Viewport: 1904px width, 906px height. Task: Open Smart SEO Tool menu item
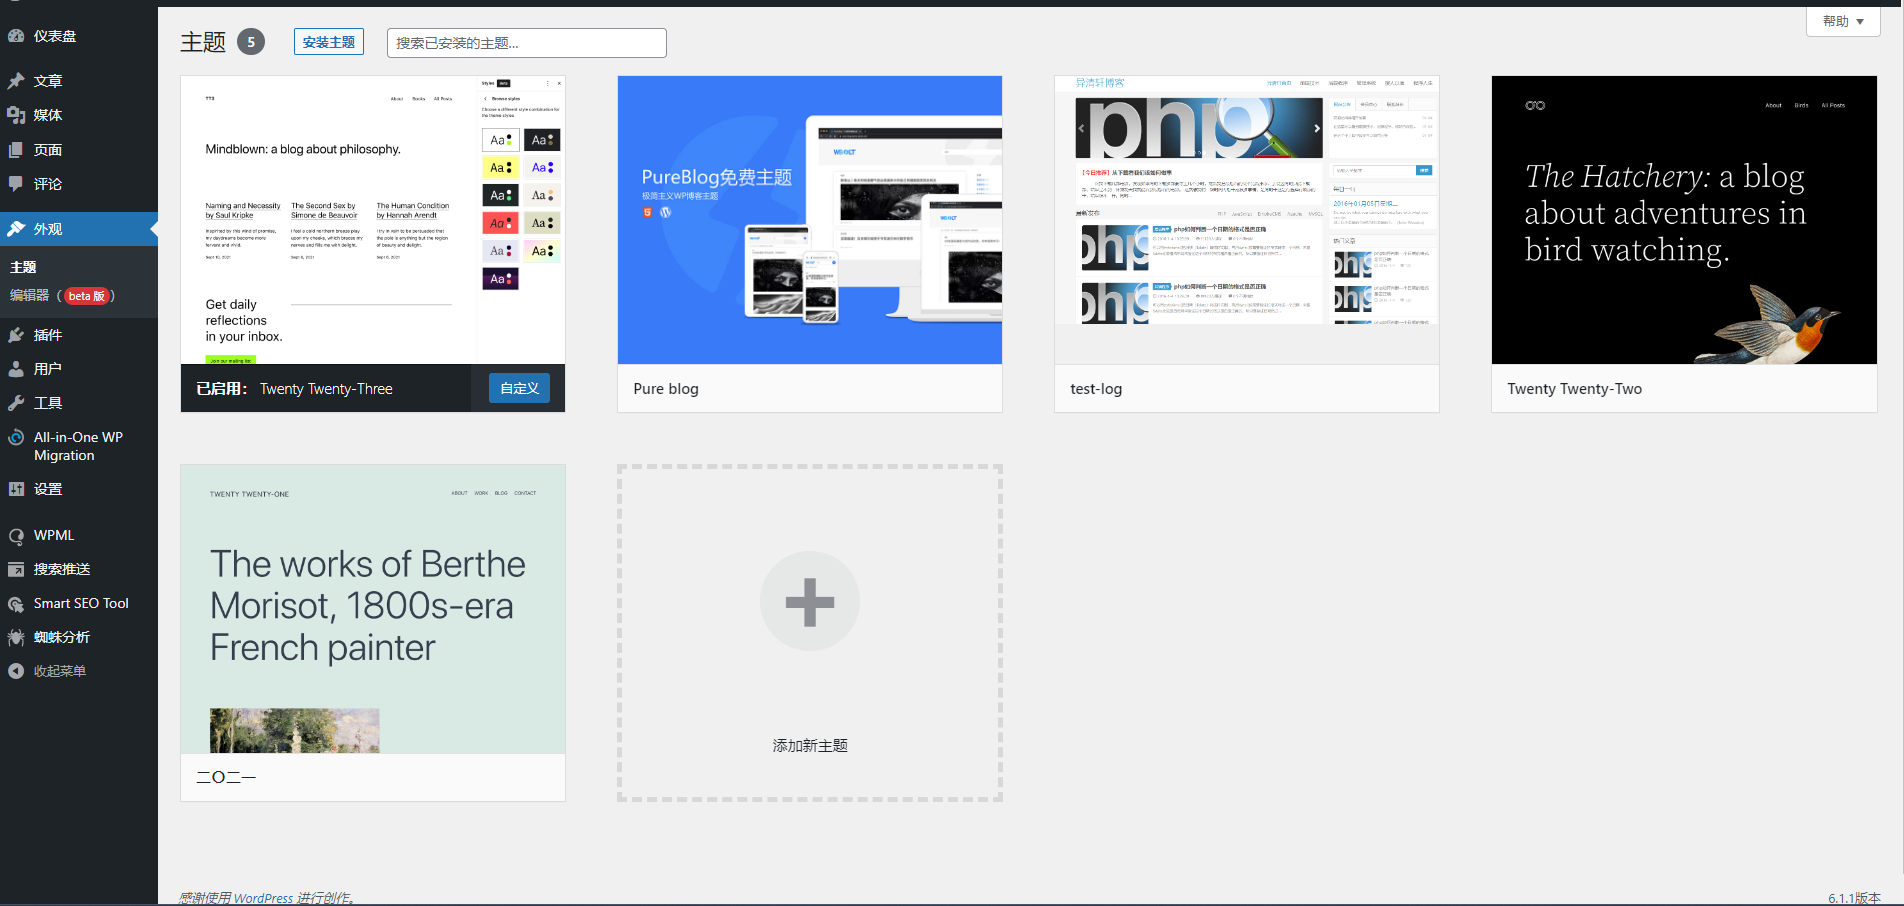(79, 603)
